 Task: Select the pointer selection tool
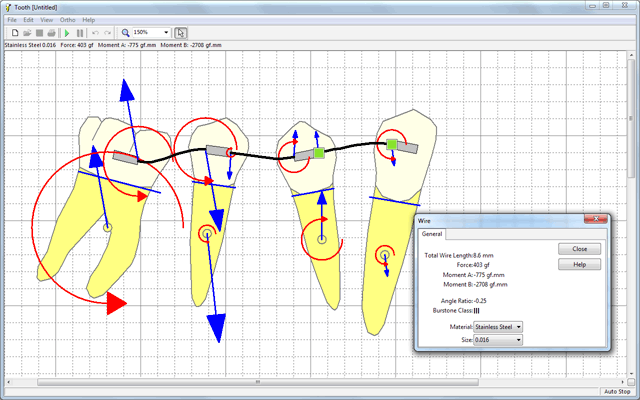180,33
